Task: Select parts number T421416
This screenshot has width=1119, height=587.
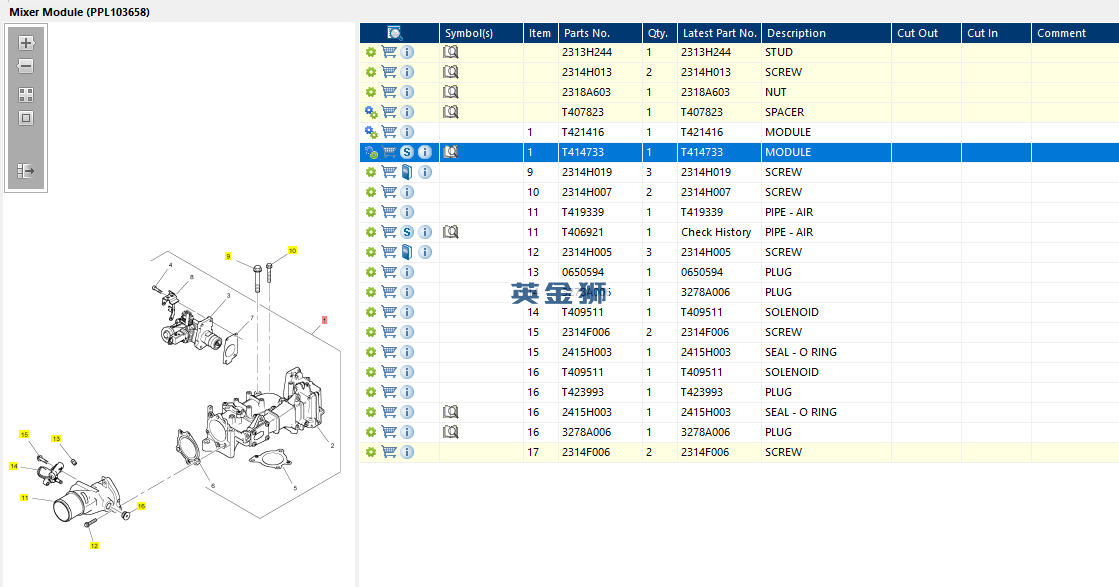Action: pyautogui.click(x=583, y=132)
